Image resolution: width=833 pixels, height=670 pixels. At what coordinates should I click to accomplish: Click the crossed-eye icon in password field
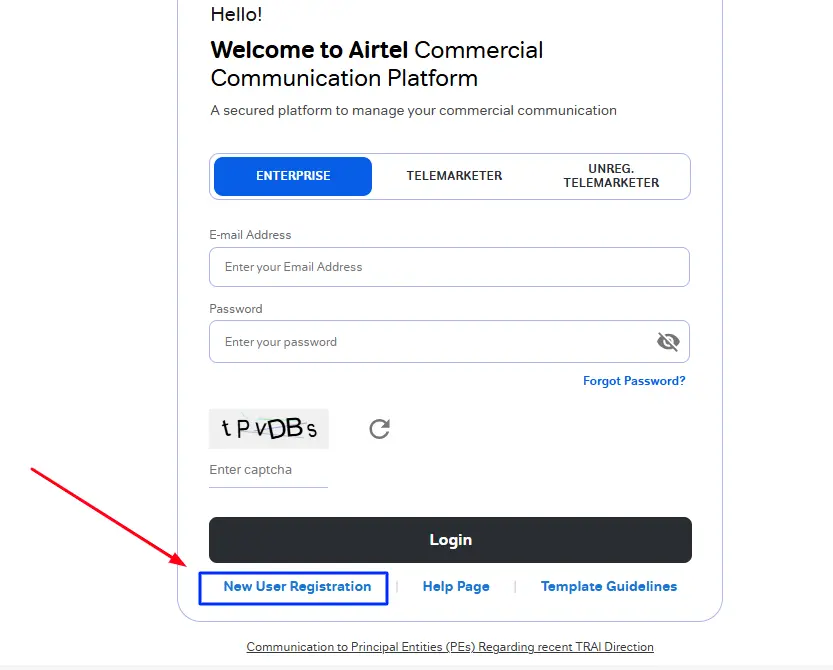click(668, 341)
